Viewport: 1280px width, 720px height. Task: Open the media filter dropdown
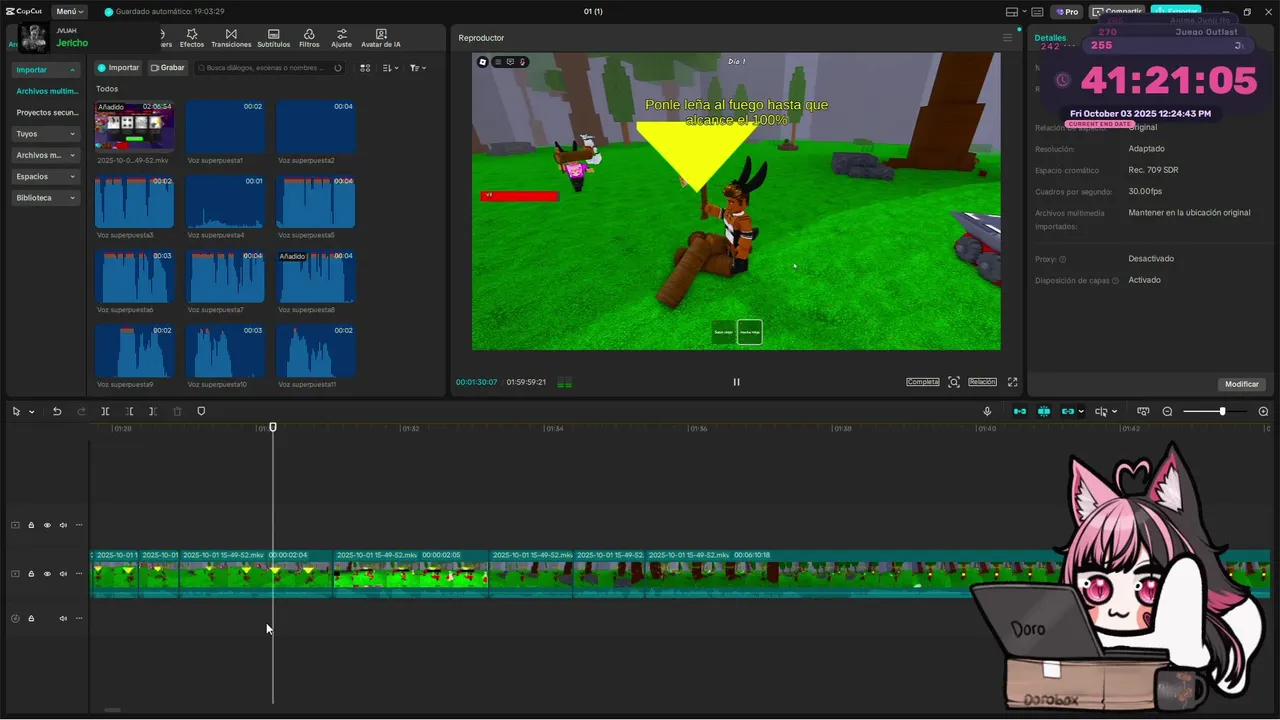coord(417,68)
